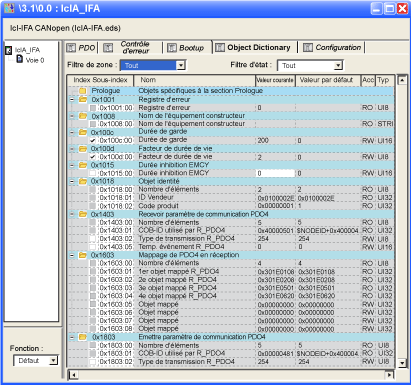The height and width of the screenshot is (385, 411).
Task: Collapse the 0x100d Facteur de durée group
Action: tap(72, 149)
